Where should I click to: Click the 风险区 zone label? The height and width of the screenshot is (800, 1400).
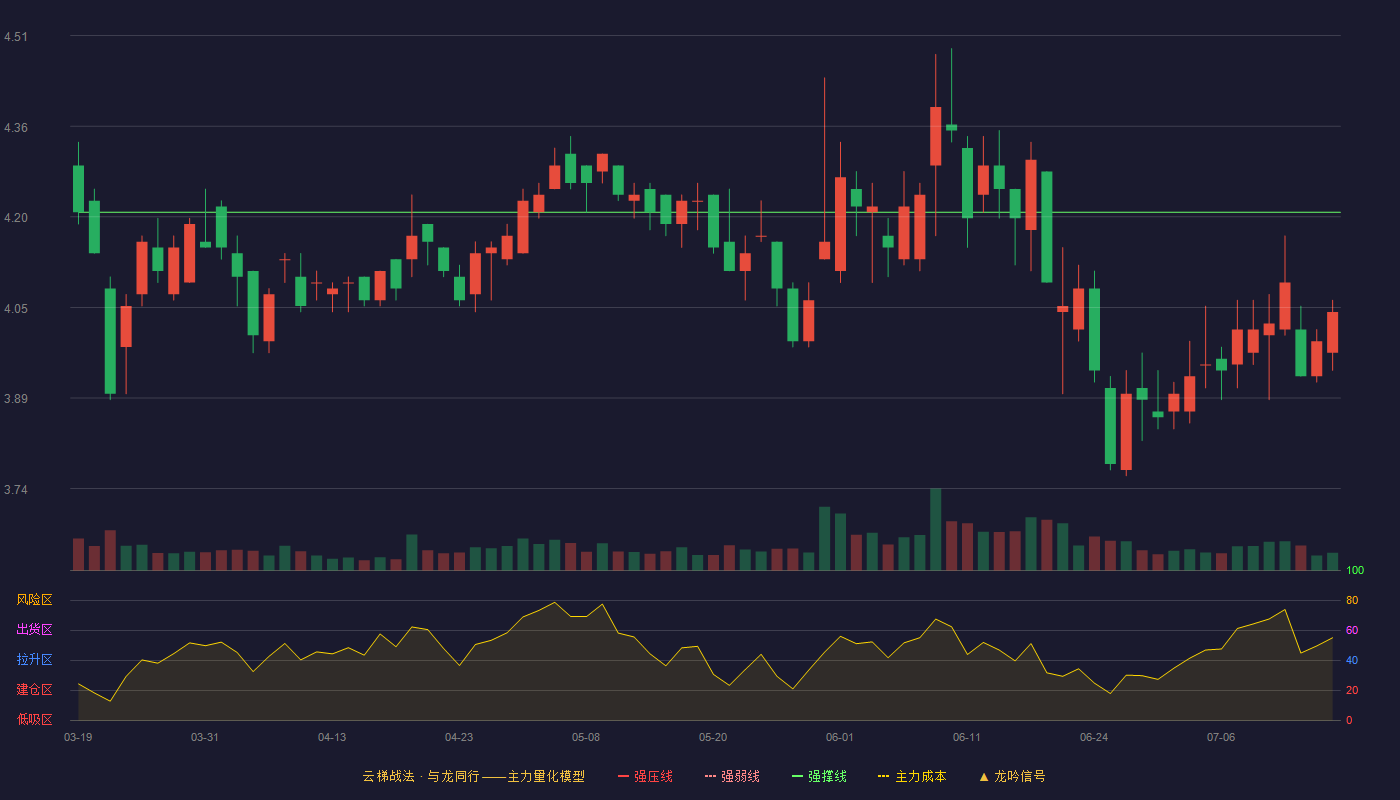click(34, 600)
